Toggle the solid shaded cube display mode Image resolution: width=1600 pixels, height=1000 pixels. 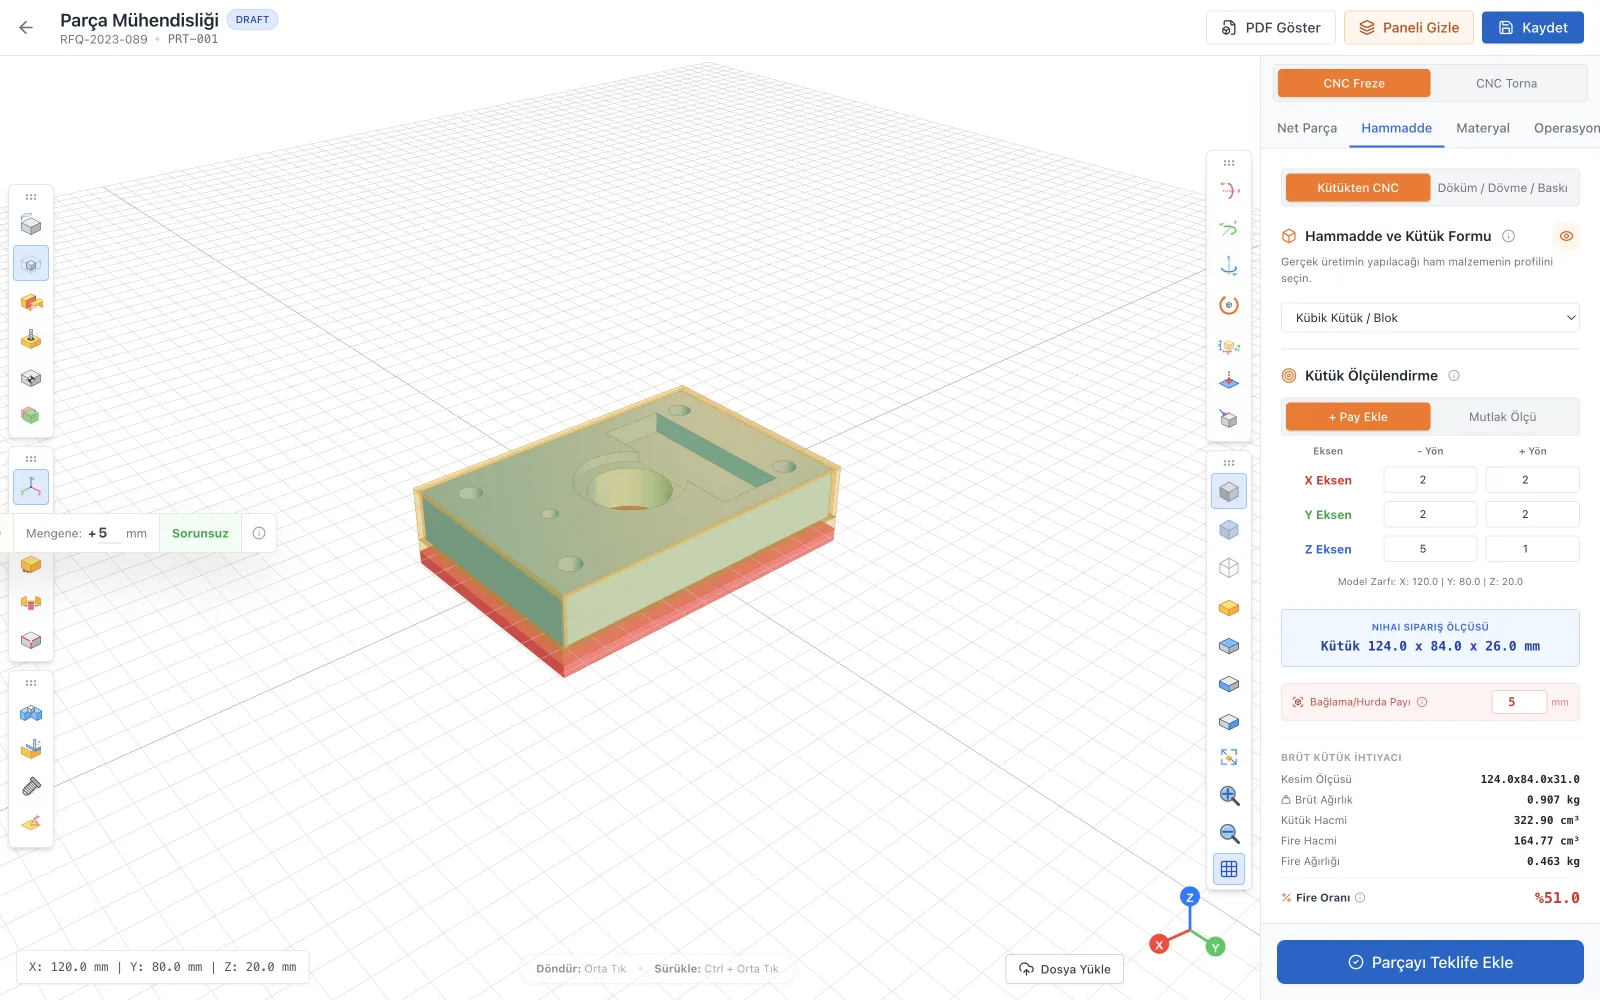pyautogui.click(x=1229, y=492)
